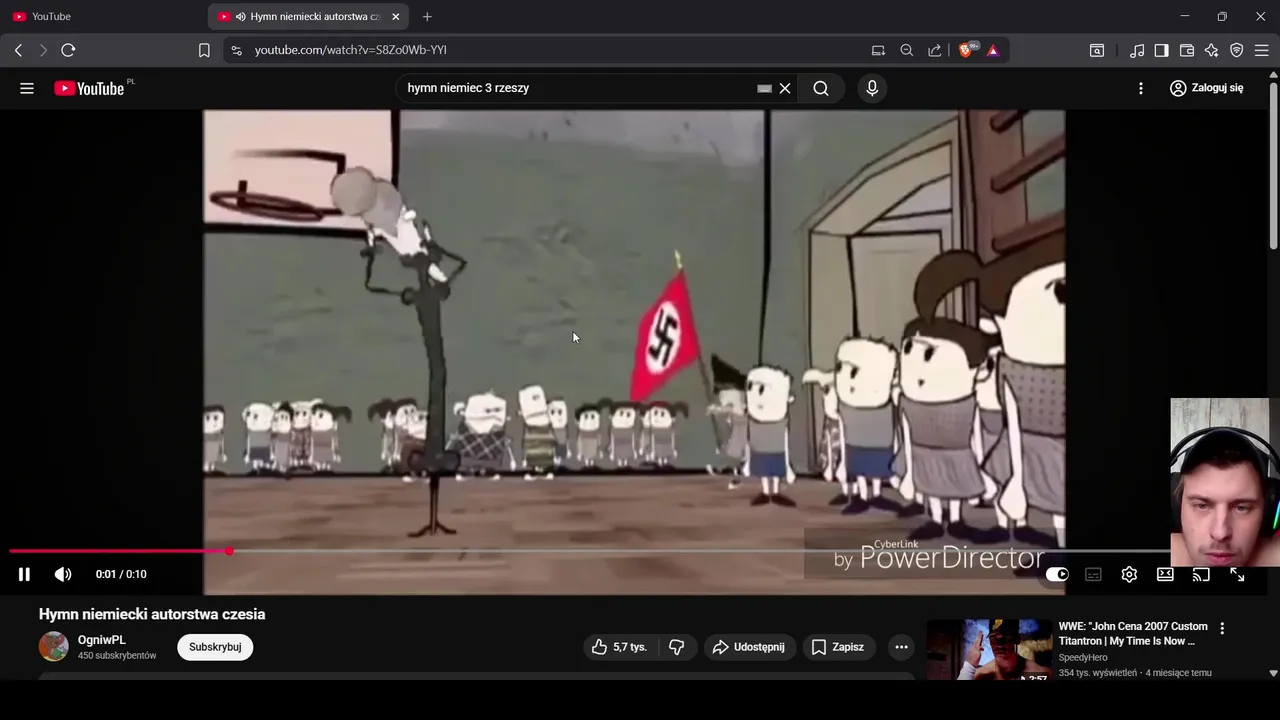1280x720 pixels.
Task: Open YouTube settings three-dot menu
Action: 1140,88
